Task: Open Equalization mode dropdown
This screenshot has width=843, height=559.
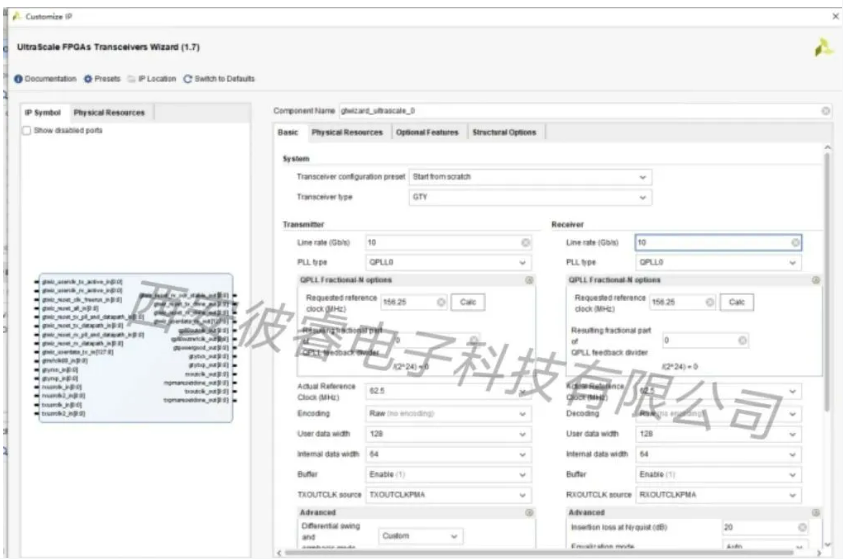Action: click(765, 546)
